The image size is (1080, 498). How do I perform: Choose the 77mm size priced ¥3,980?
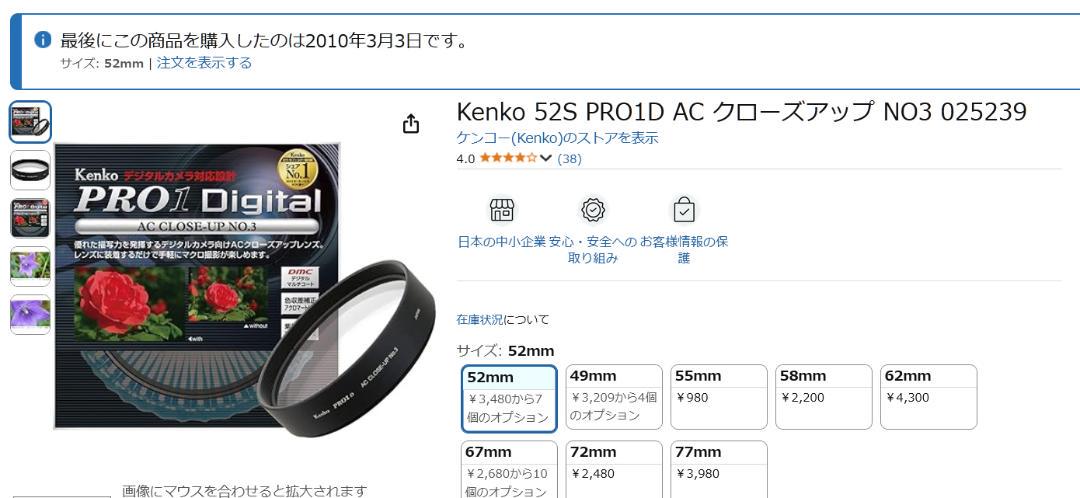[719, 469]
